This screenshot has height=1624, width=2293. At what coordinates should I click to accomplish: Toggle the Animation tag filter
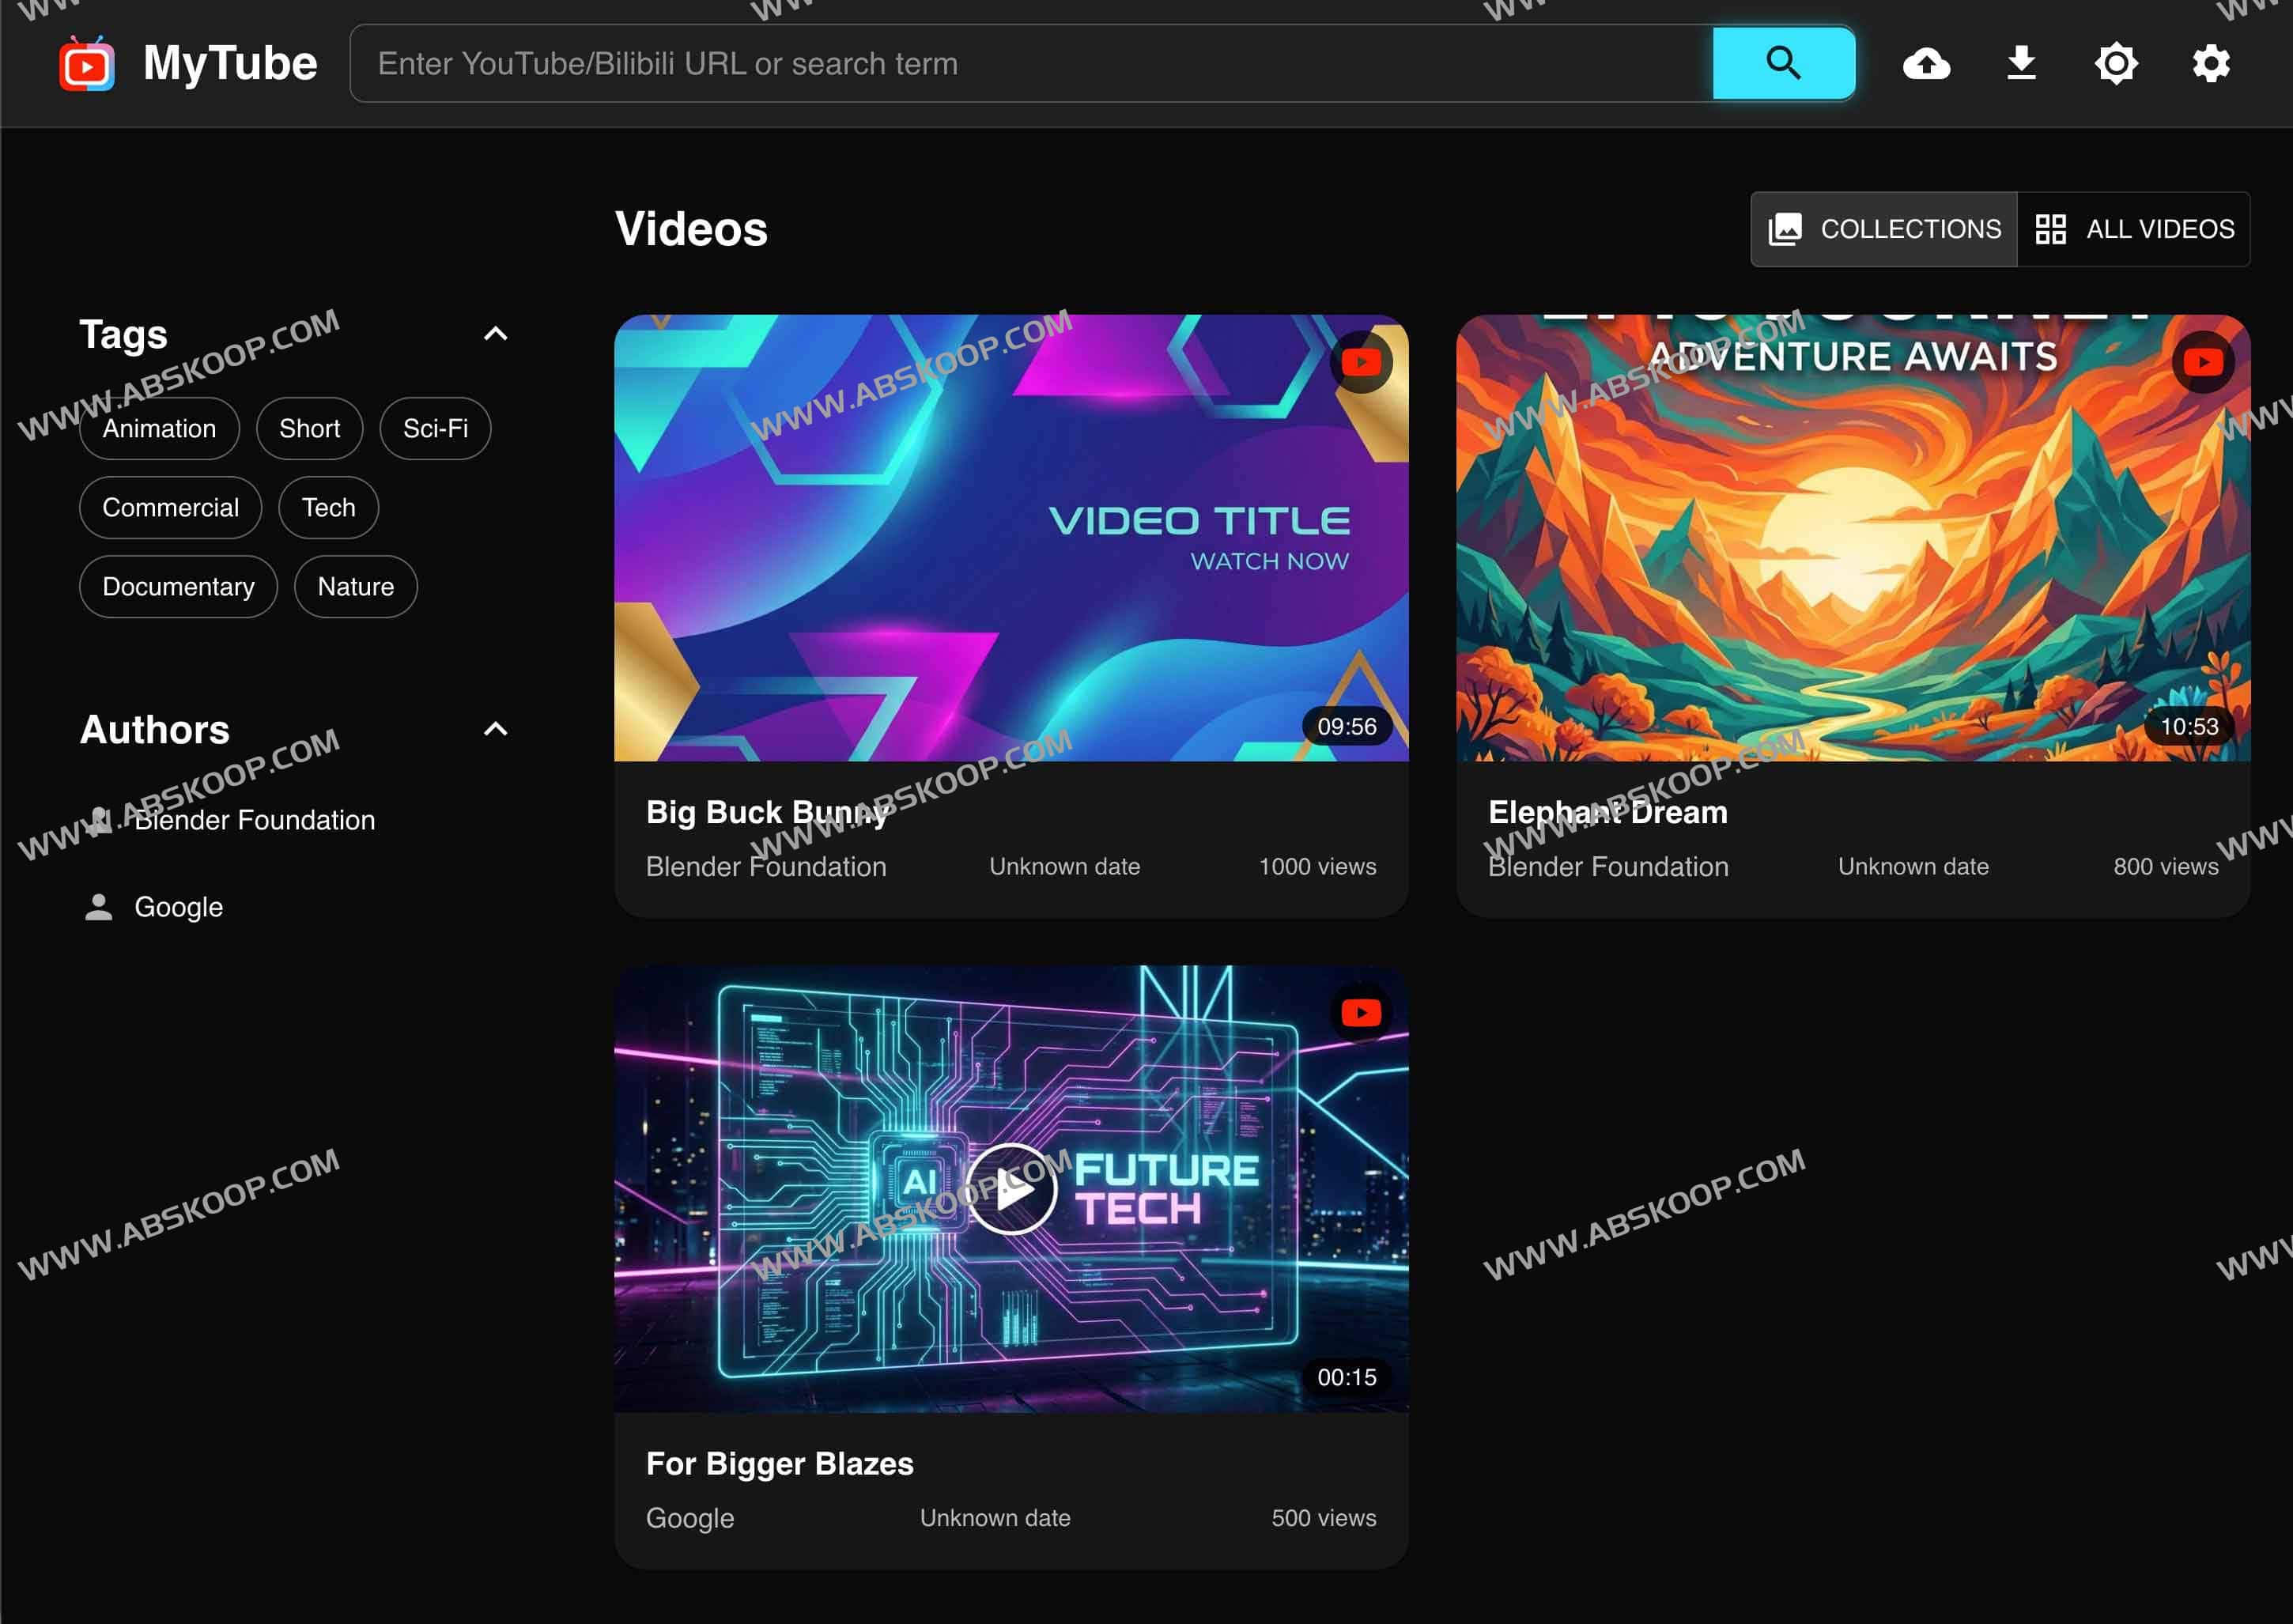[x=159, y=429]
